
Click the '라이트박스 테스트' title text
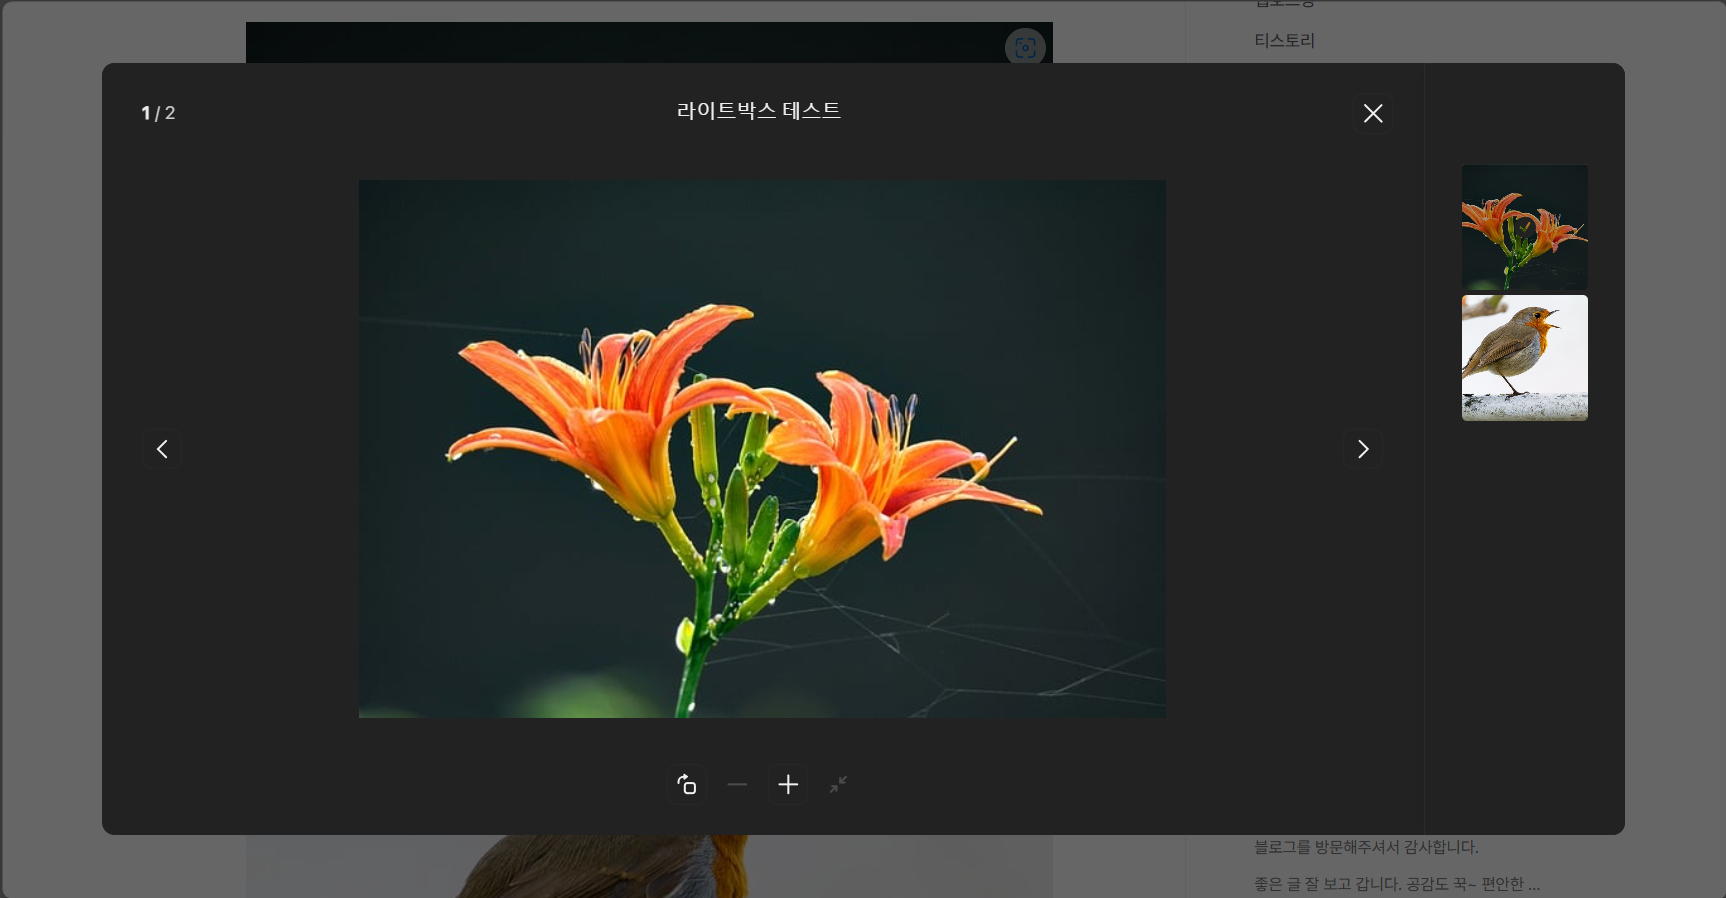pyautogui.click(x=759, y=111)
